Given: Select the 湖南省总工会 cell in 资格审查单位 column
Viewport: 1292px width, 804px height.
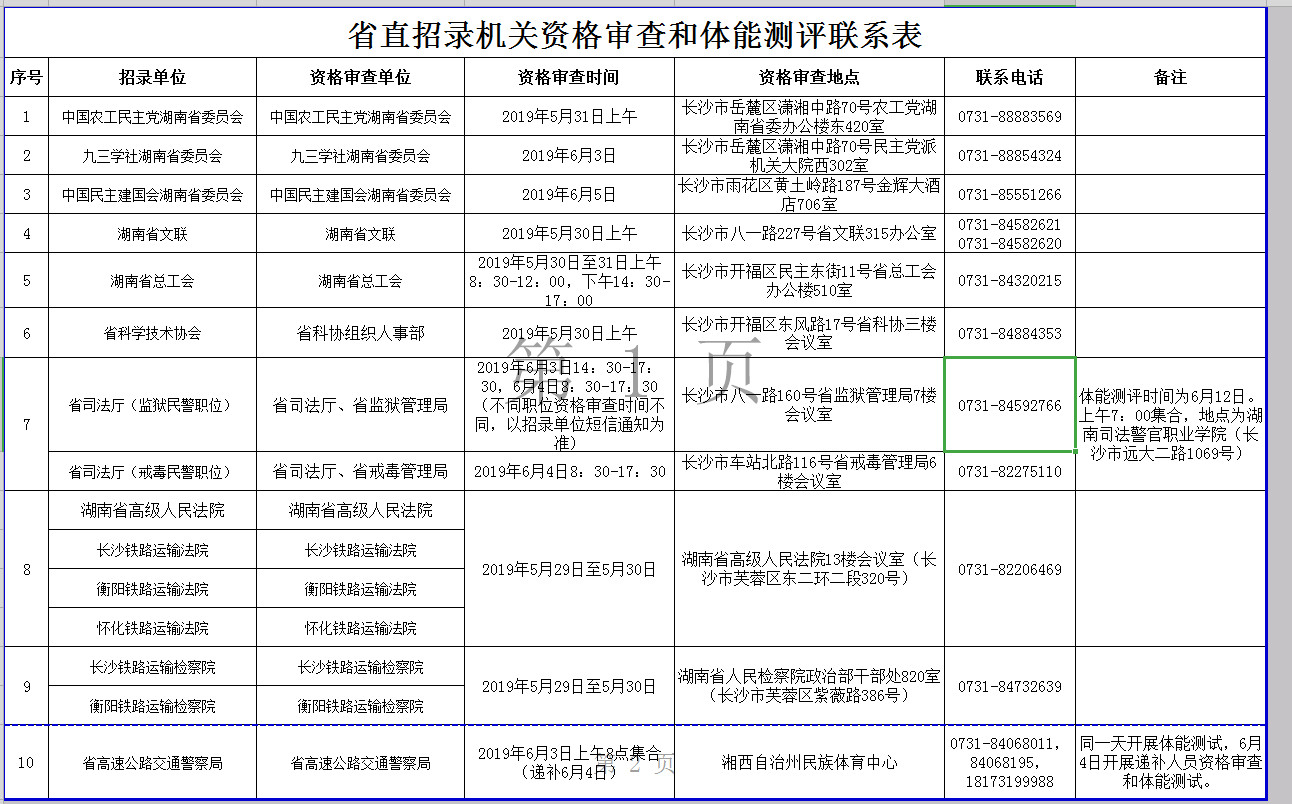Looking at the screenshot, I should coord(360,281).
